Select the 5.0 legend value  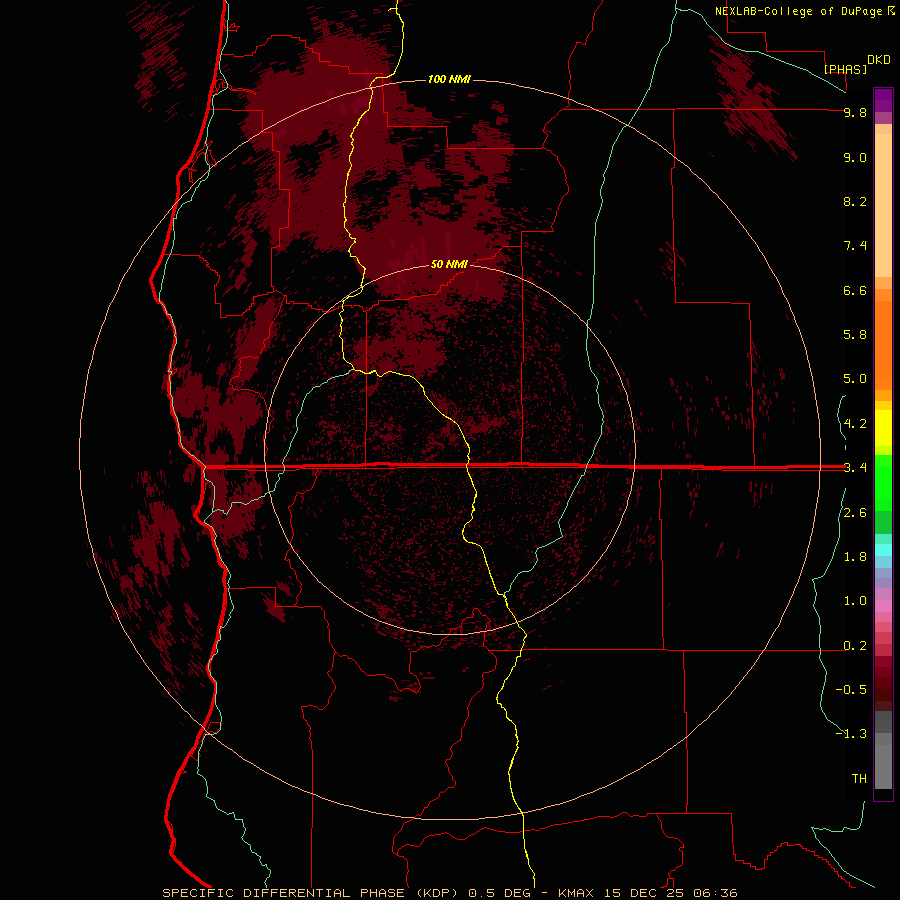click(855, 379)
